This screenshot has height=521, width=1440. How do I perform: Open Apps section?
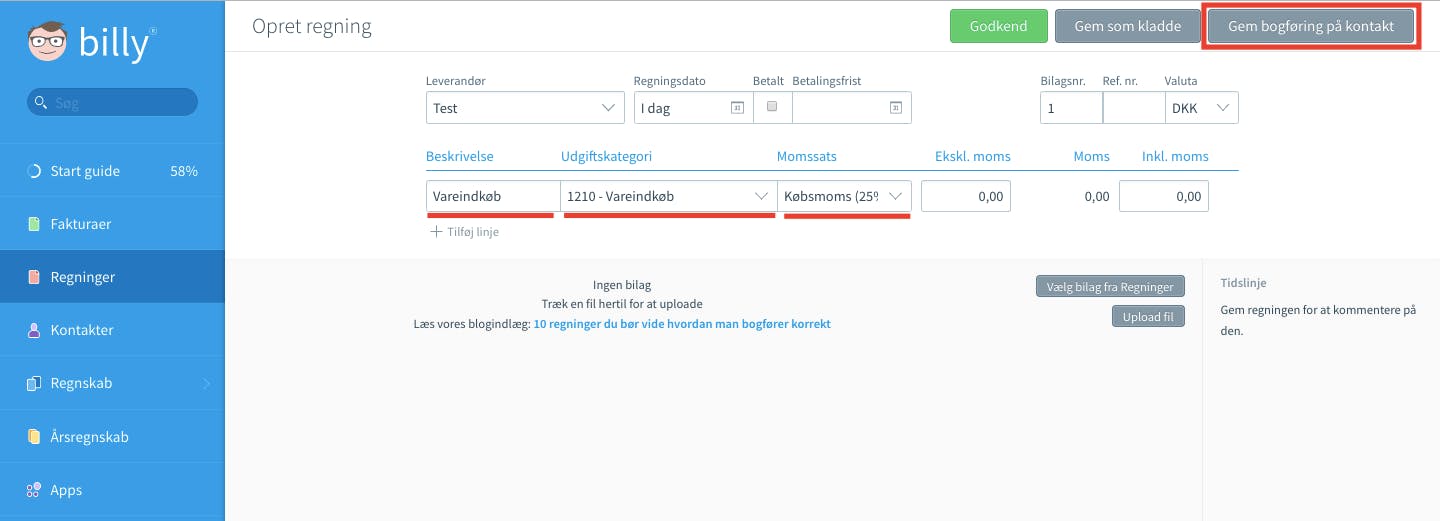point(112,490)
